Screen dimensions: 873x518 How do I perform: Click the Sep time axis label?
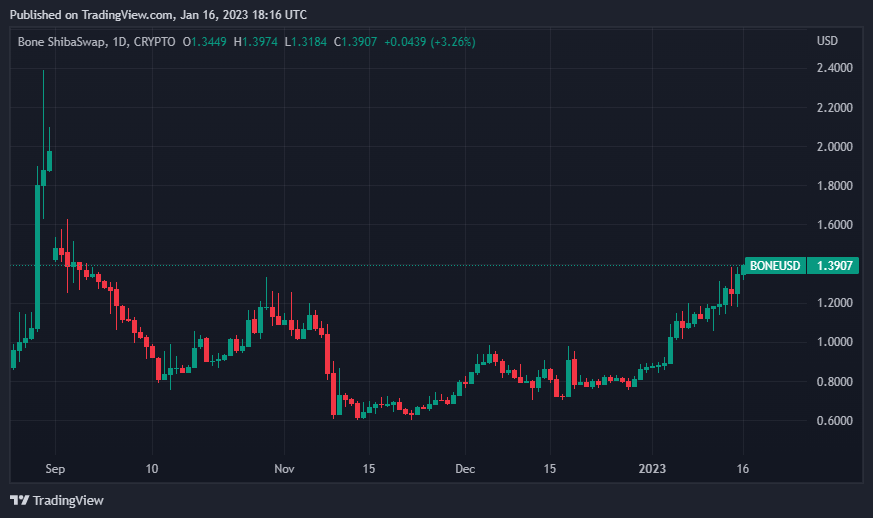pos(55,468)
